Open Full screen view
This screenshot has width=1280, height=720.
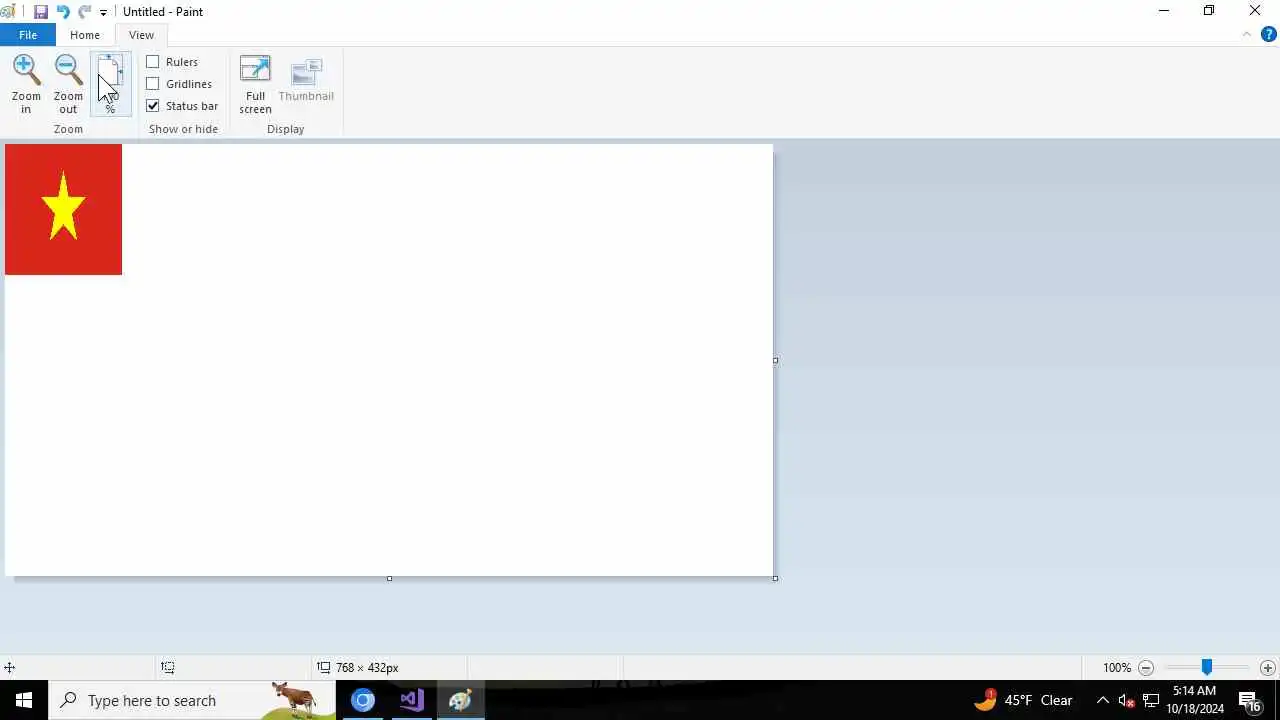pos(255,84)
